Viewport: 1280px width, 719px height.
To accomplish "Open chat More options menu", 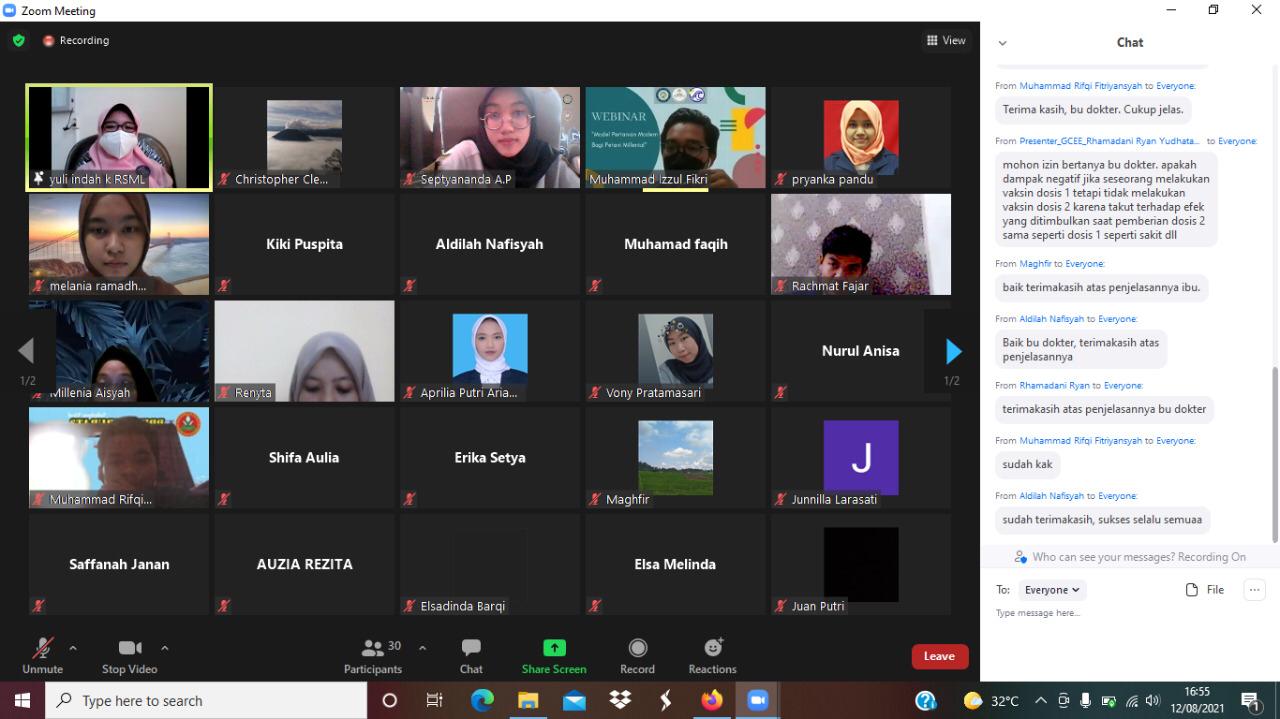I will click(x=1254, y=590).
